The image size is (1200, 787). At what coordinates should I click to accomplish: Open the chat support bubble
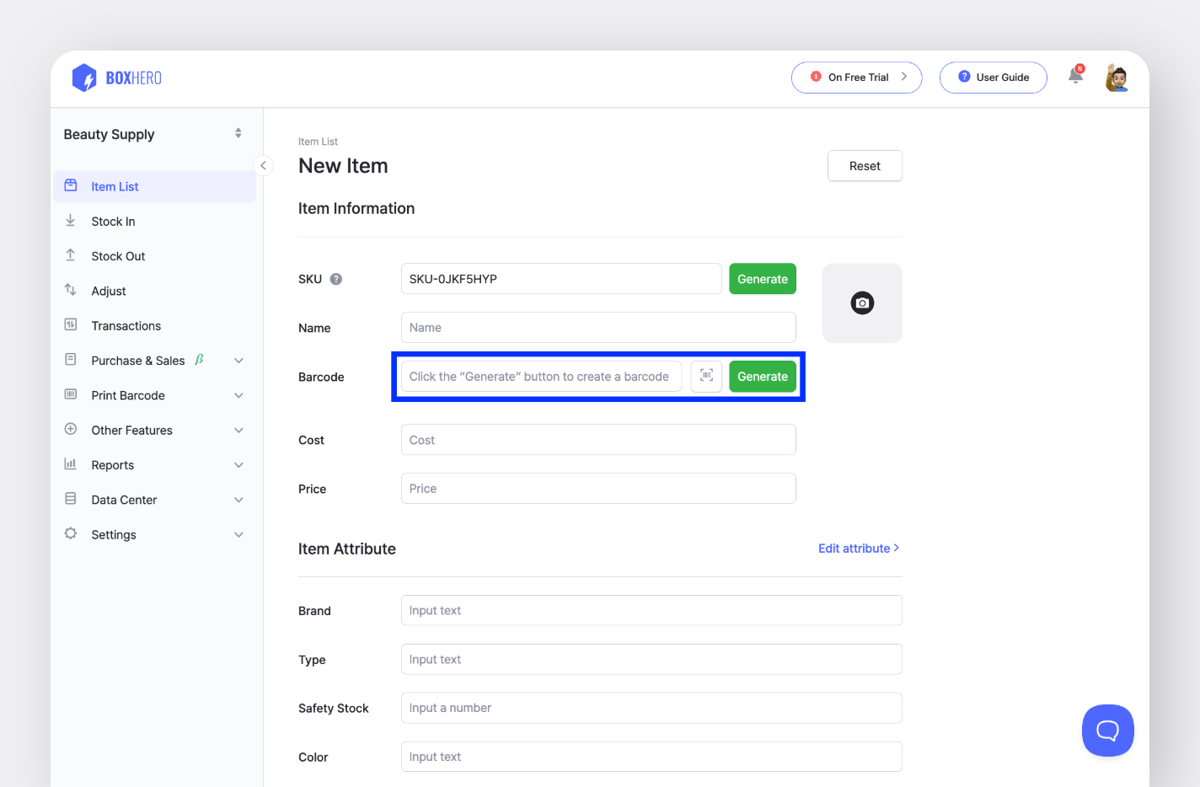pos(1108,730)
